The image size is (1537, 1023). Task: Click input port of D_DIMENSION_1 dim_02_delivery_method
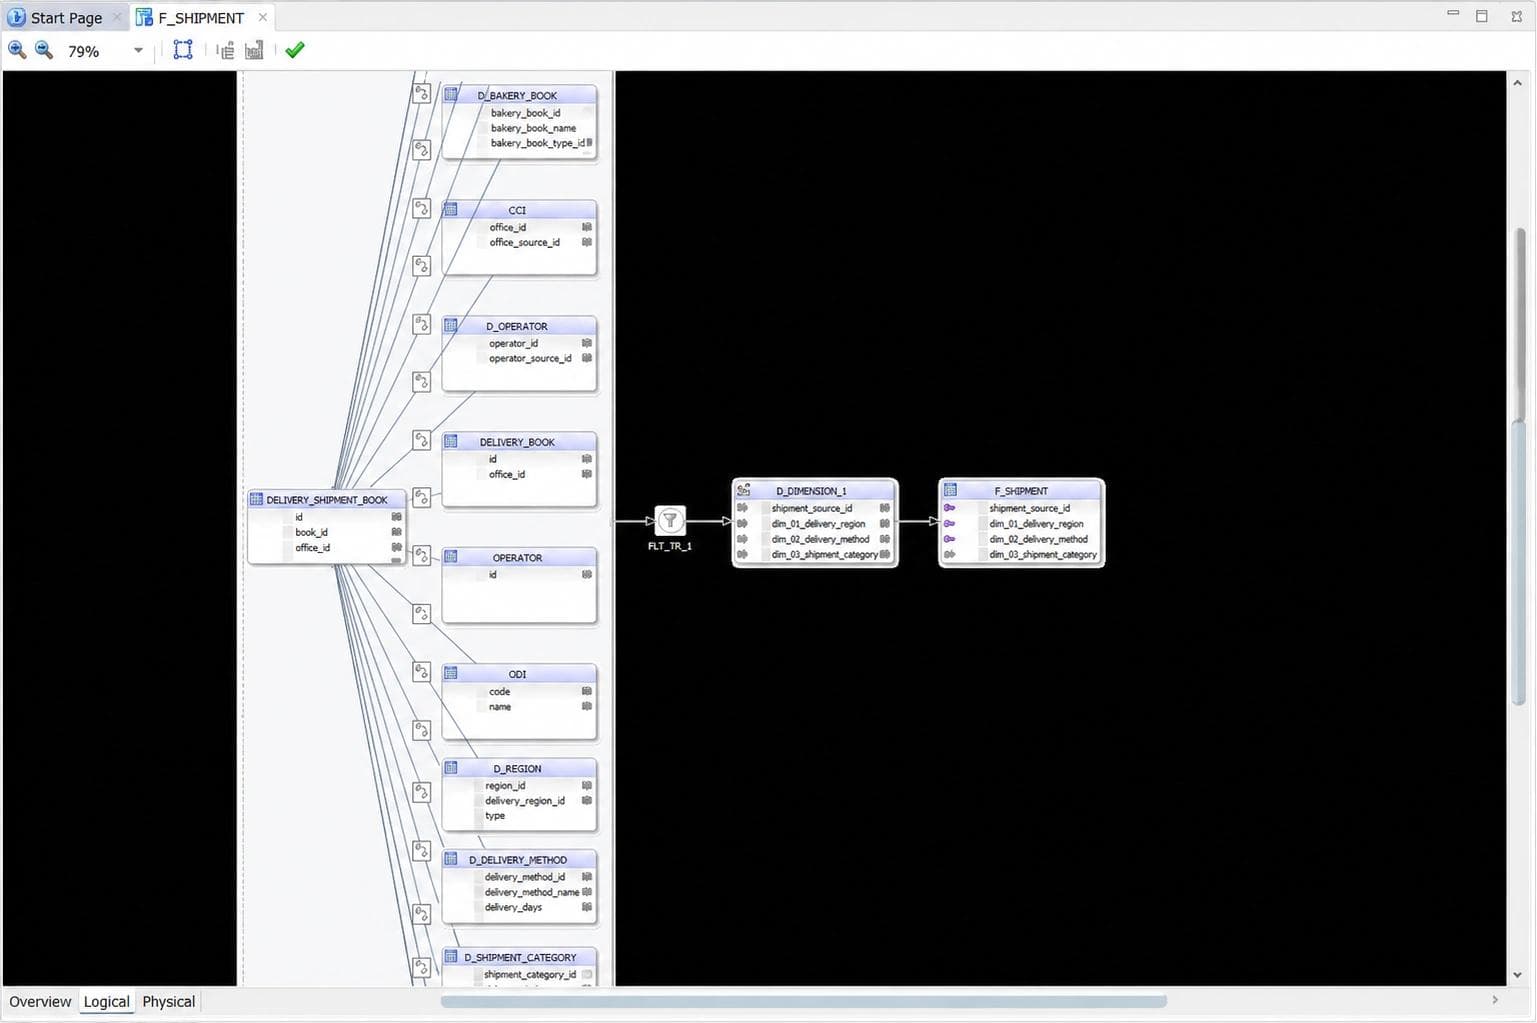point(742,539)
